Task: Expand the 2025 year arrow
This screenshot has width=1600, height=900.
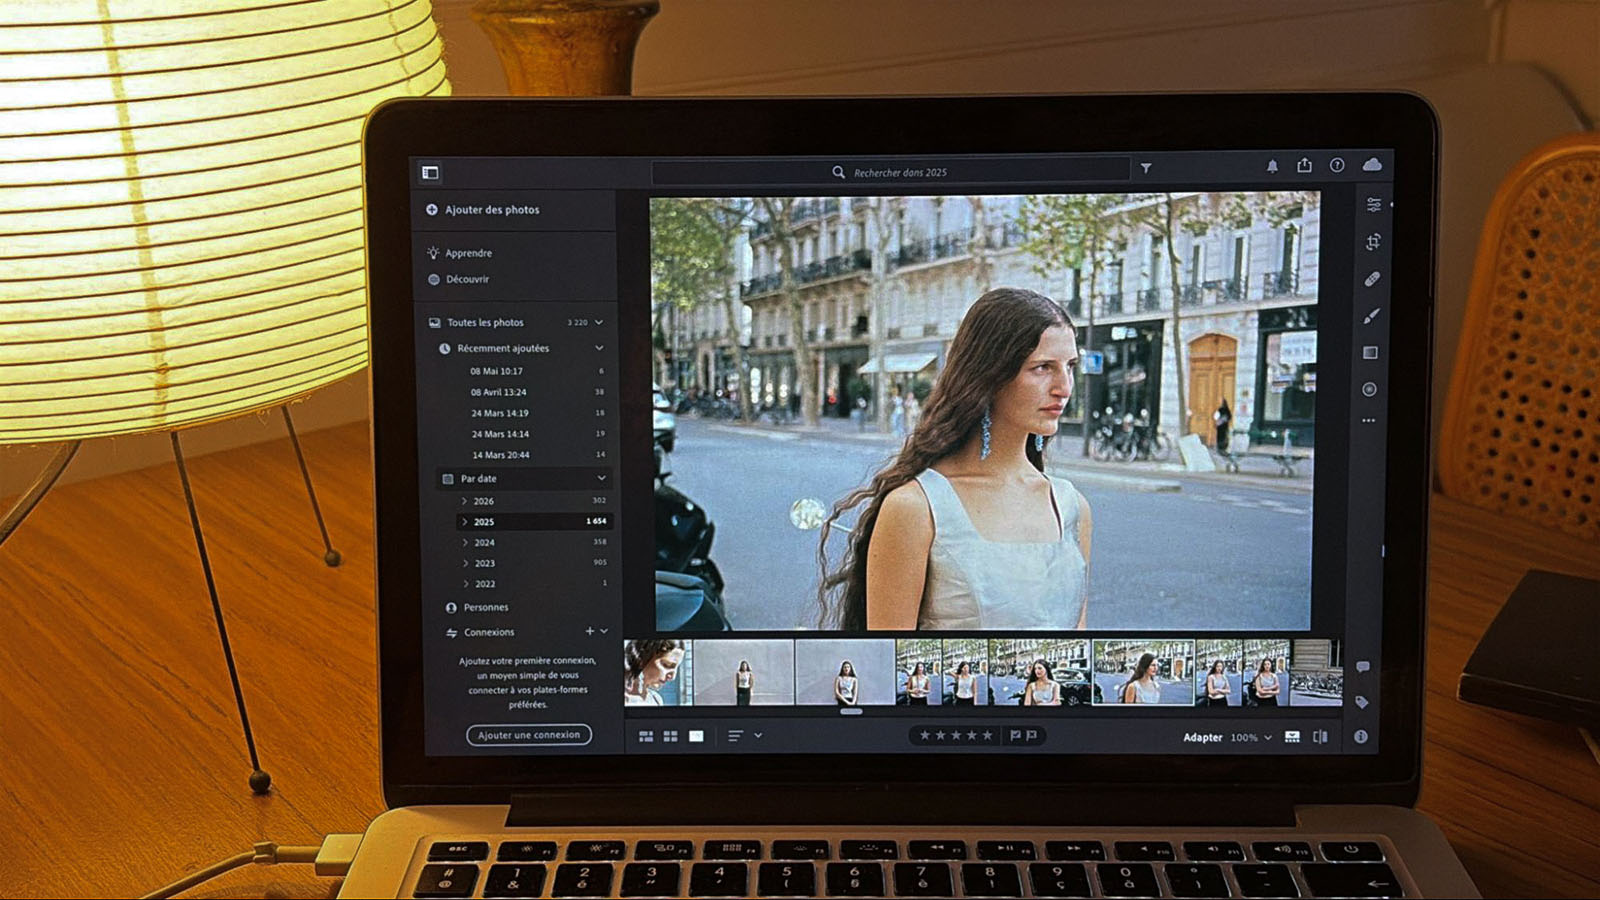Action: click(464, 522)
